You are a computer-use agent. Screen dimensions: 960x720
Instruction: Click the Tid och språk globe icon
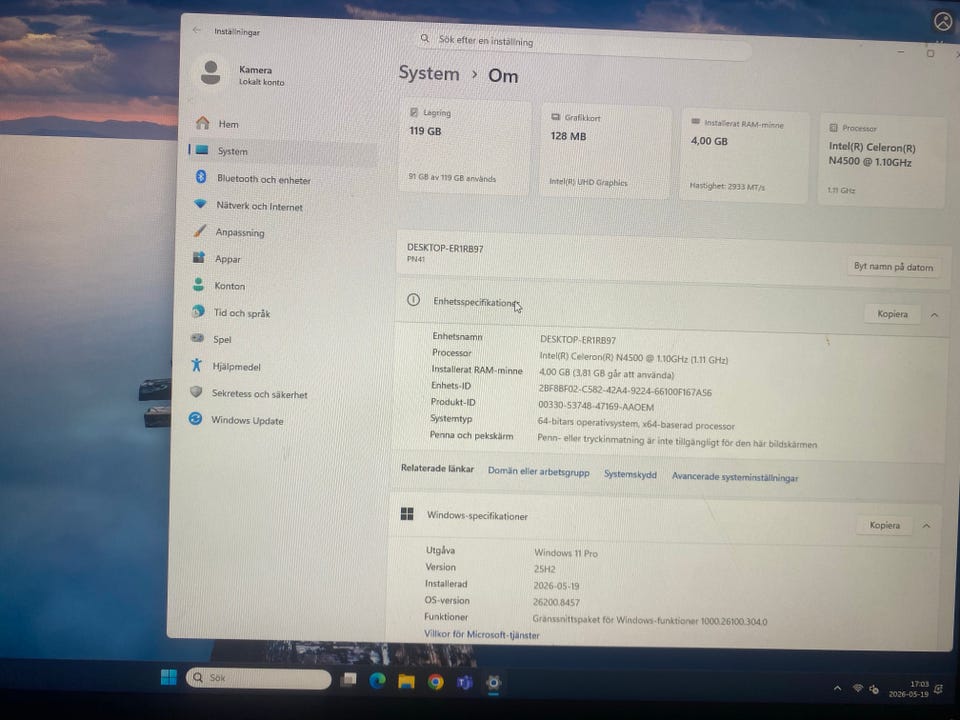click(x=198, y=312)
